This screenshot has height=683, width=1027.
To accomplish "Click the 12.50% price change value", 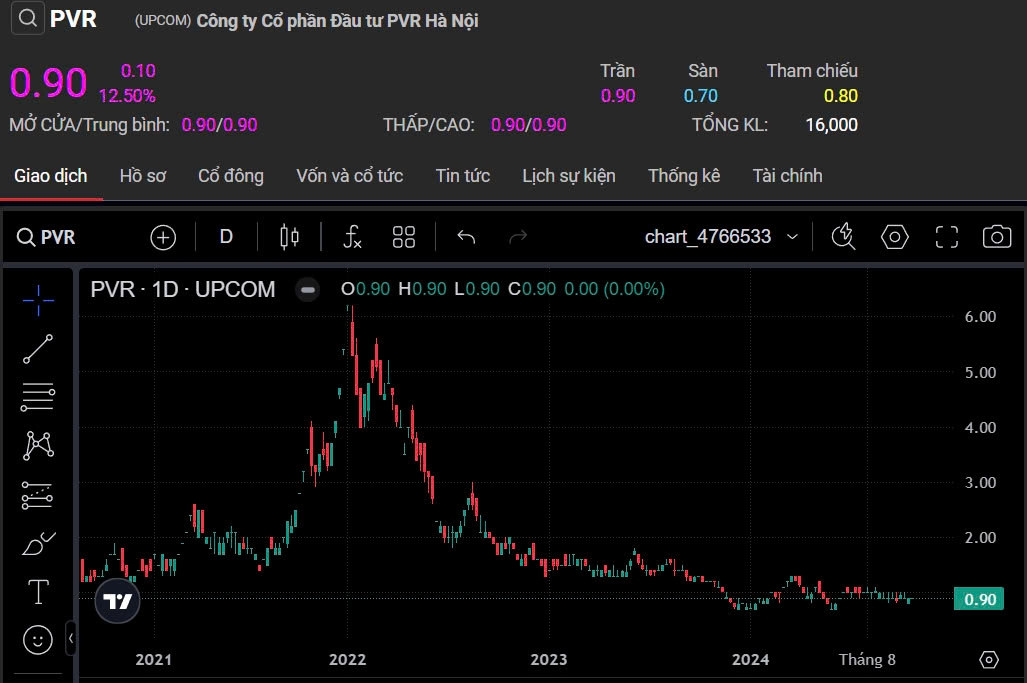I will tap(127, 96).
